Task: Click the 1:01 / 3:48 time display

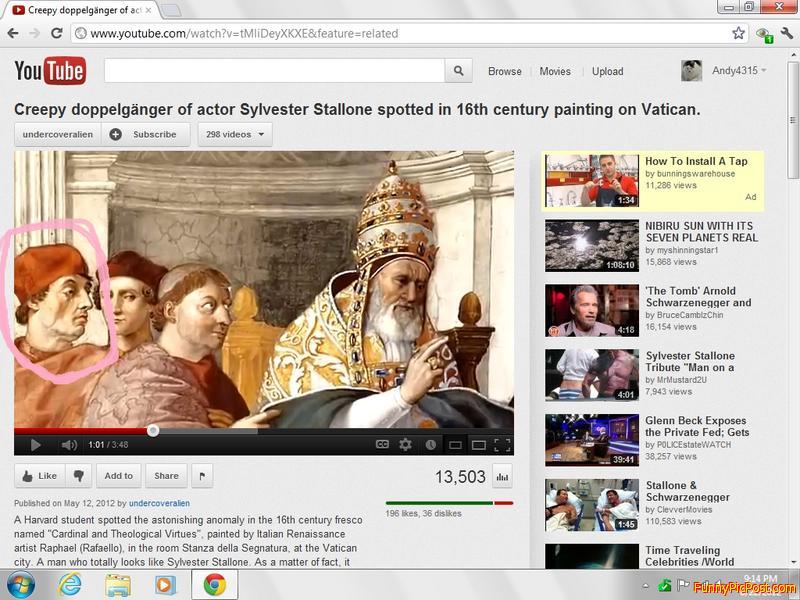Action: 108,445
